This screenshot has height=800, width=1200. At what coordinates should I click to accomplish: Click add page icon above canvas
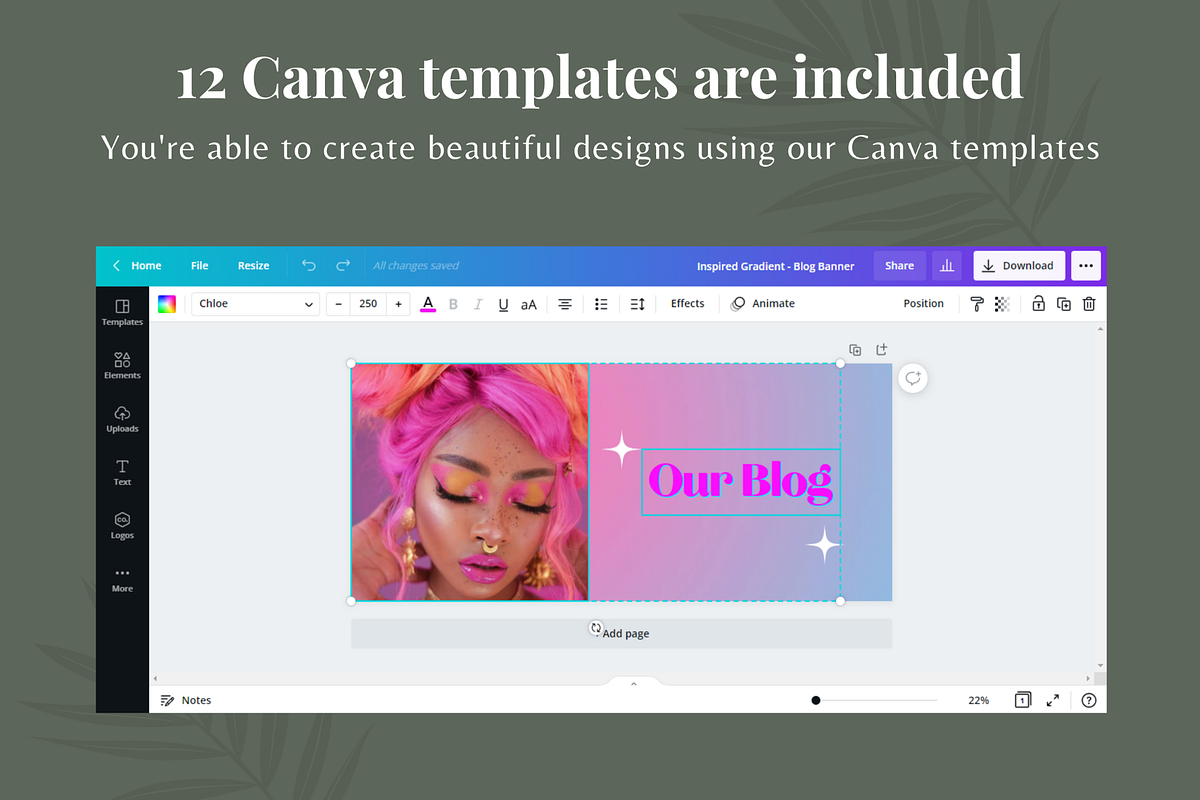(x=881, y=350)
